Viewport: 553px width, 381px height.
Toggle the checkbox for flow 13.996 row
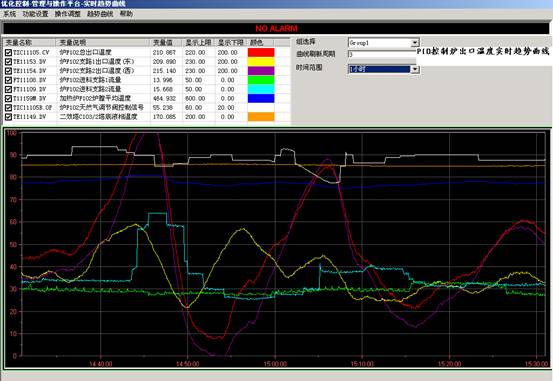(8, 80)
